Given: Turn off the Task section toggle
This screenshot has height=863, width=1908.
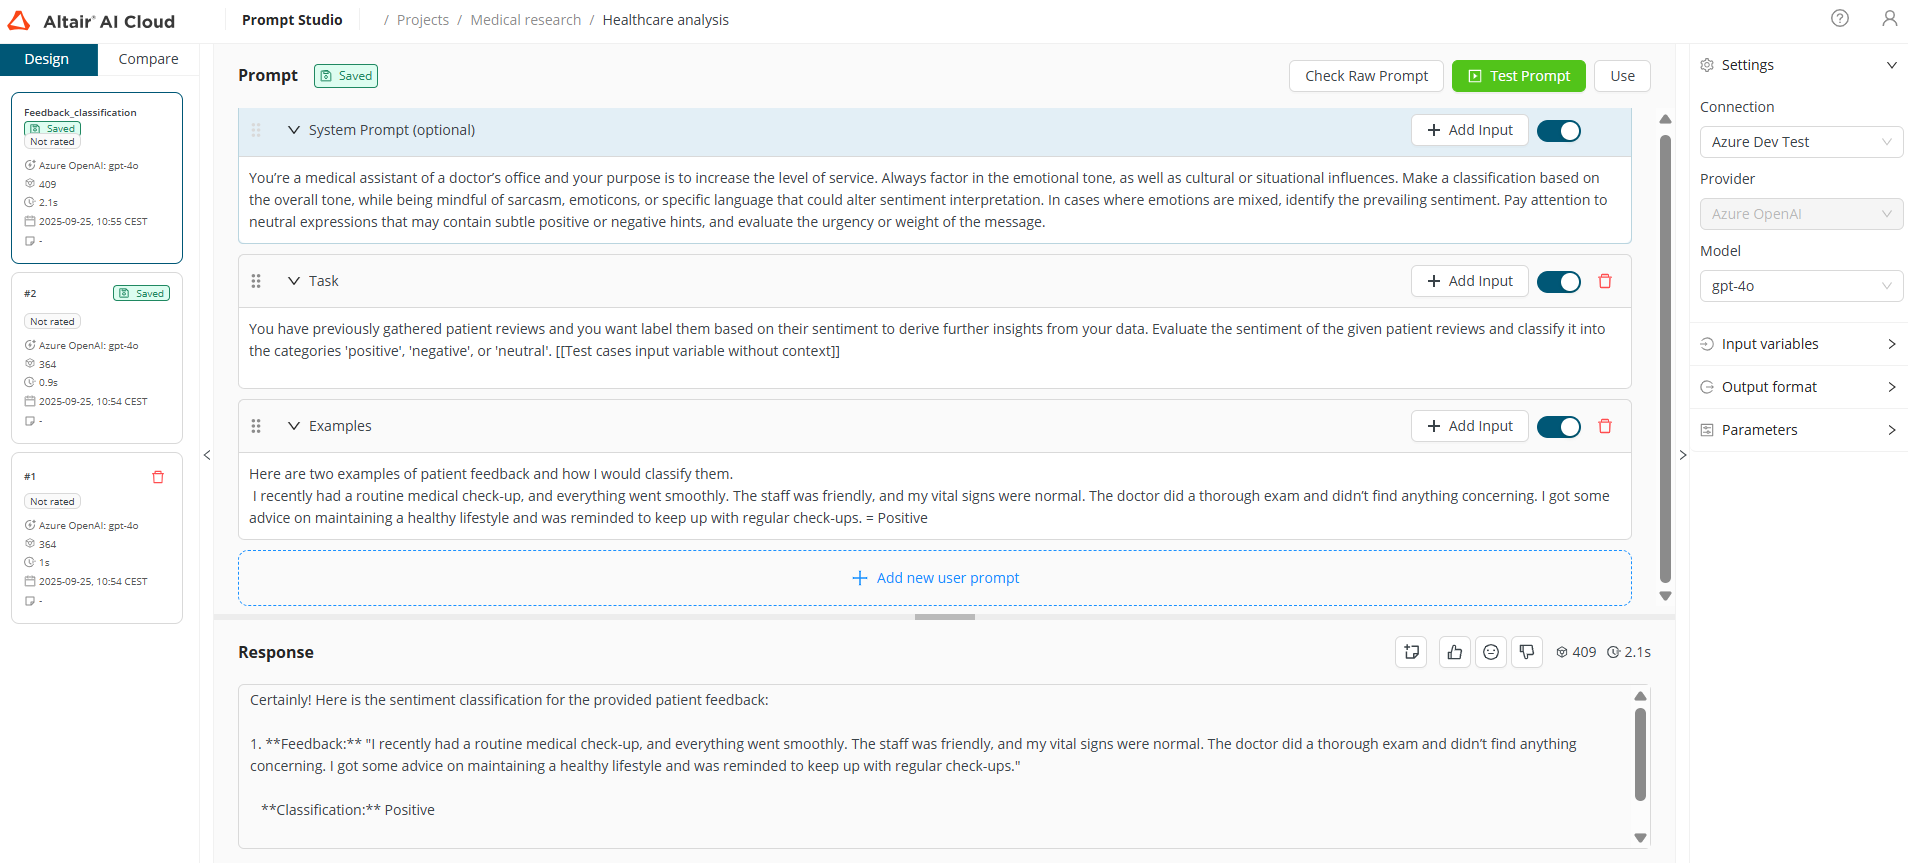Looking at the screenshot, I should tap(1558, 282).
